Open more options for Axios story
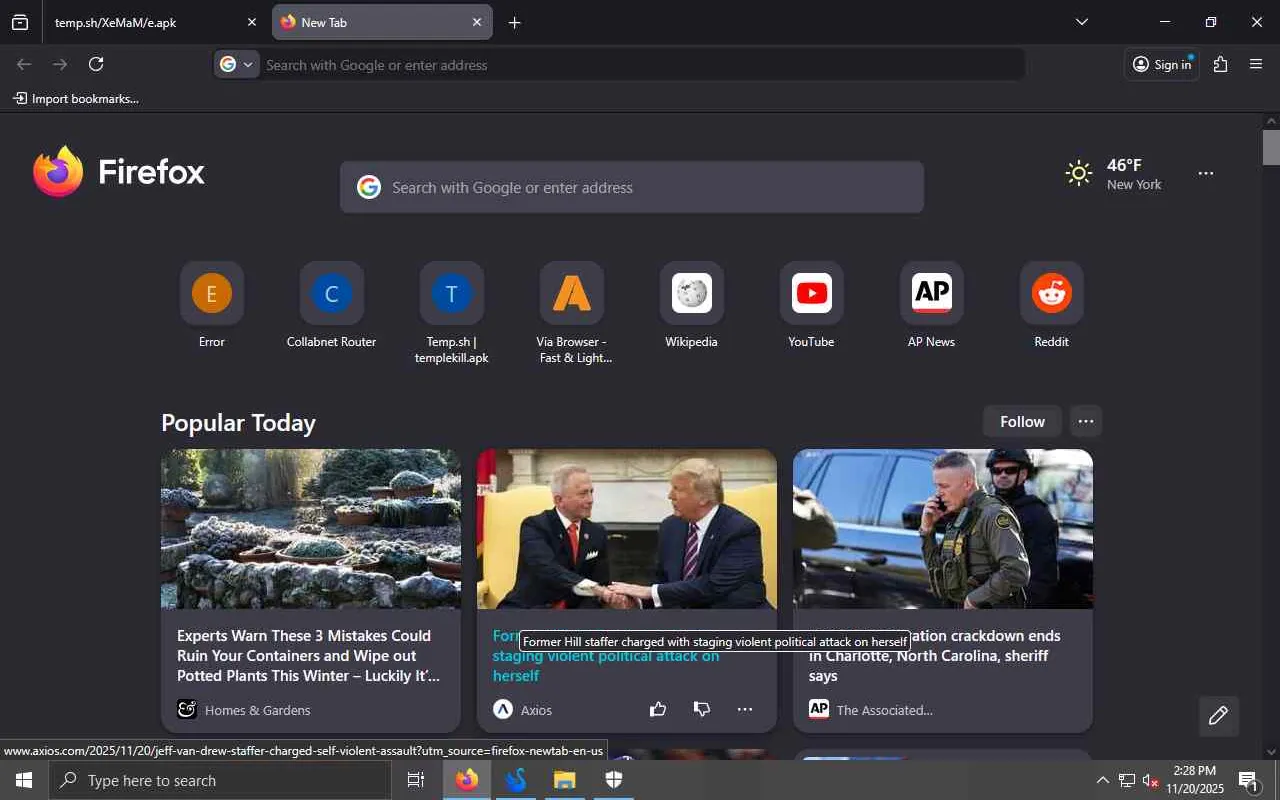The height and width of the screenshot is (800, 1280). point(745,710)
